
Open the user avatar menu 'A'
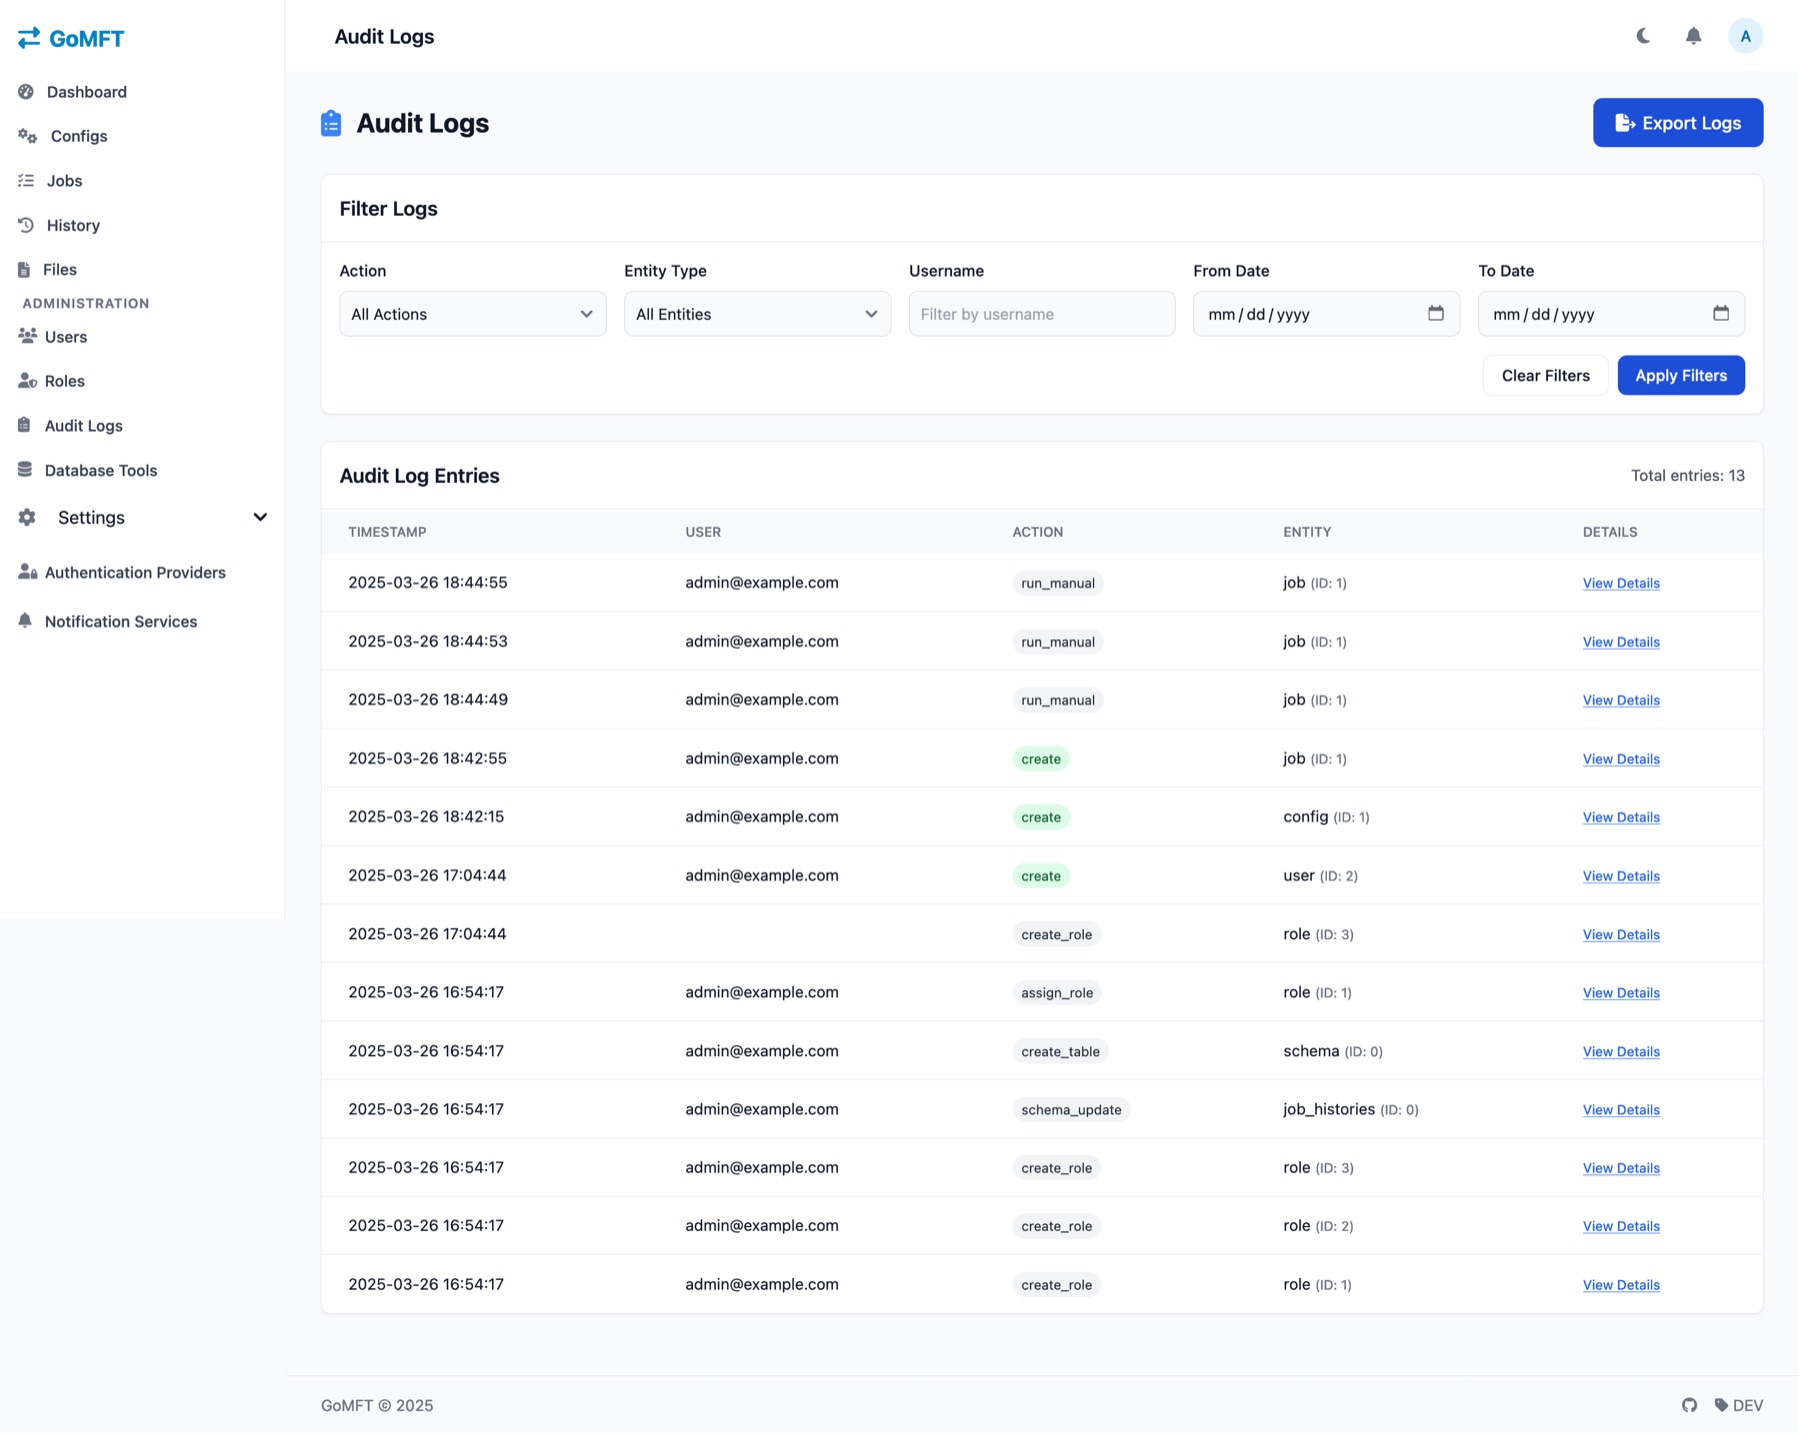tap(1745, 36)
